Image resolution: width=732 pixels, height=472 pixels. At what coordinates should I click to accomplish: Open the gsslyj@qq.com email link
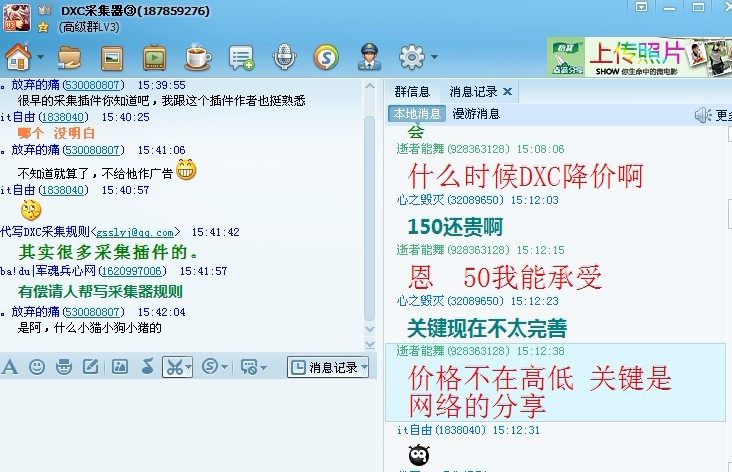click(x=135, y=232)
